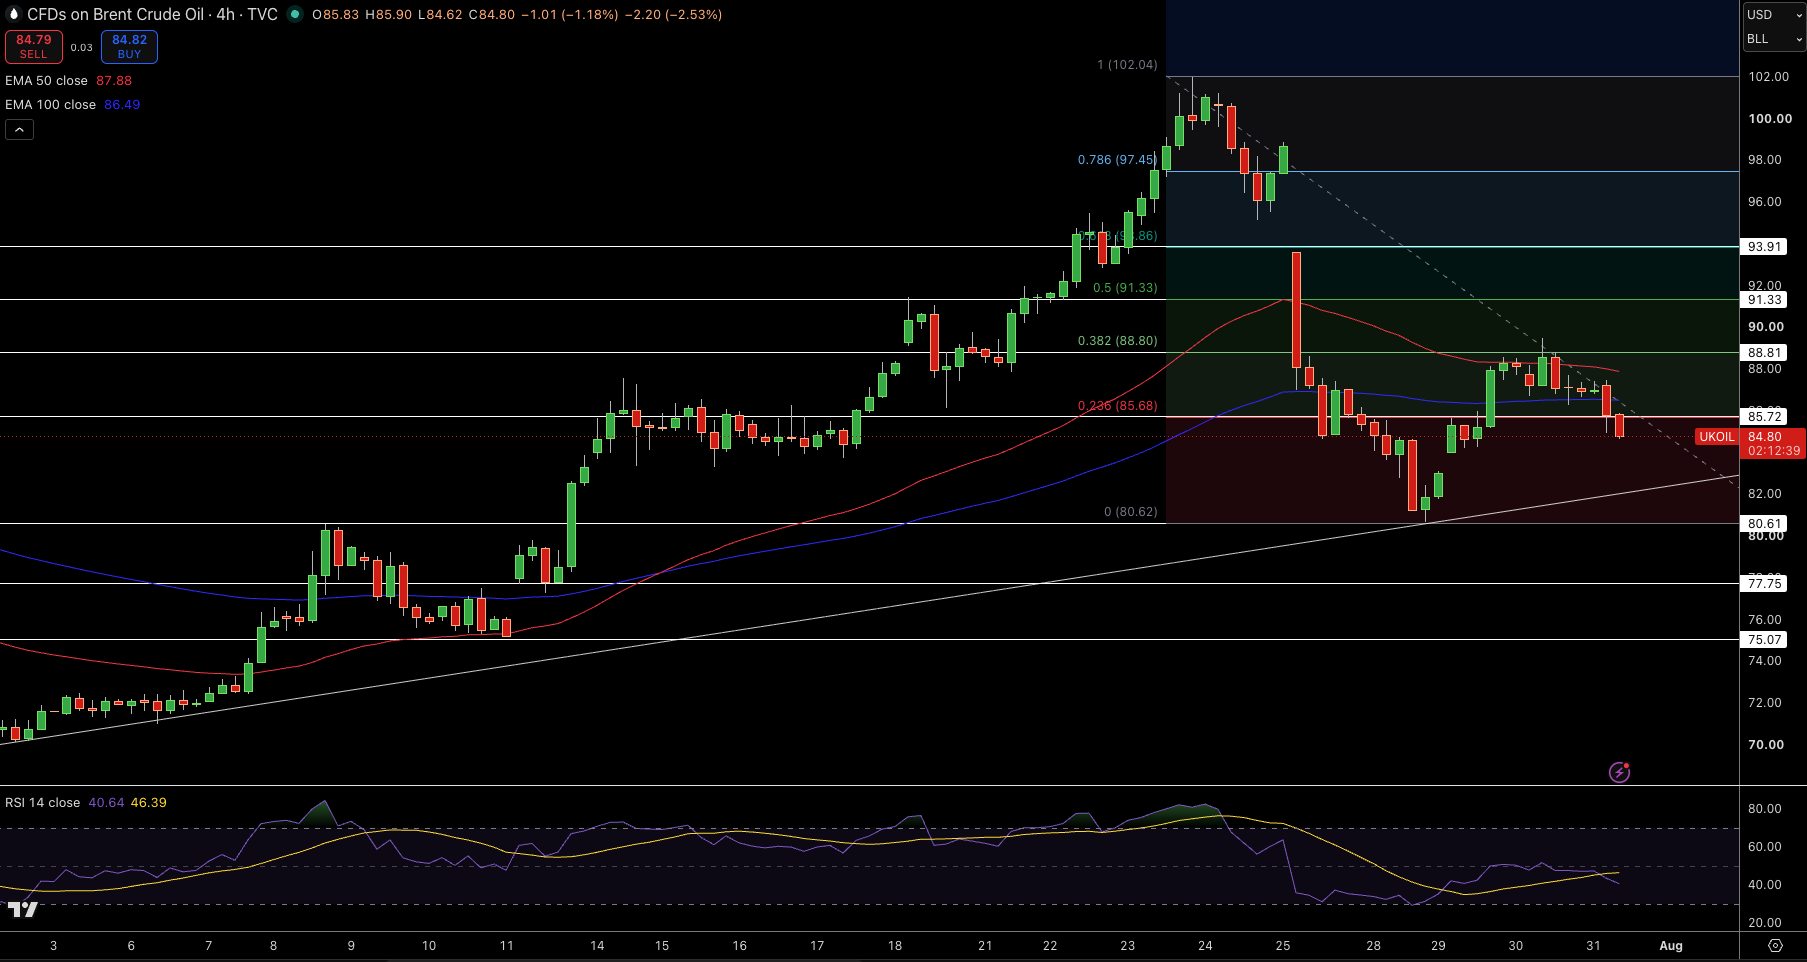Image resolution: width=1807 pixels, height=962 pixels.
Task: Click the EMA 50 value 87.88
Action: (x=114, y=81)
